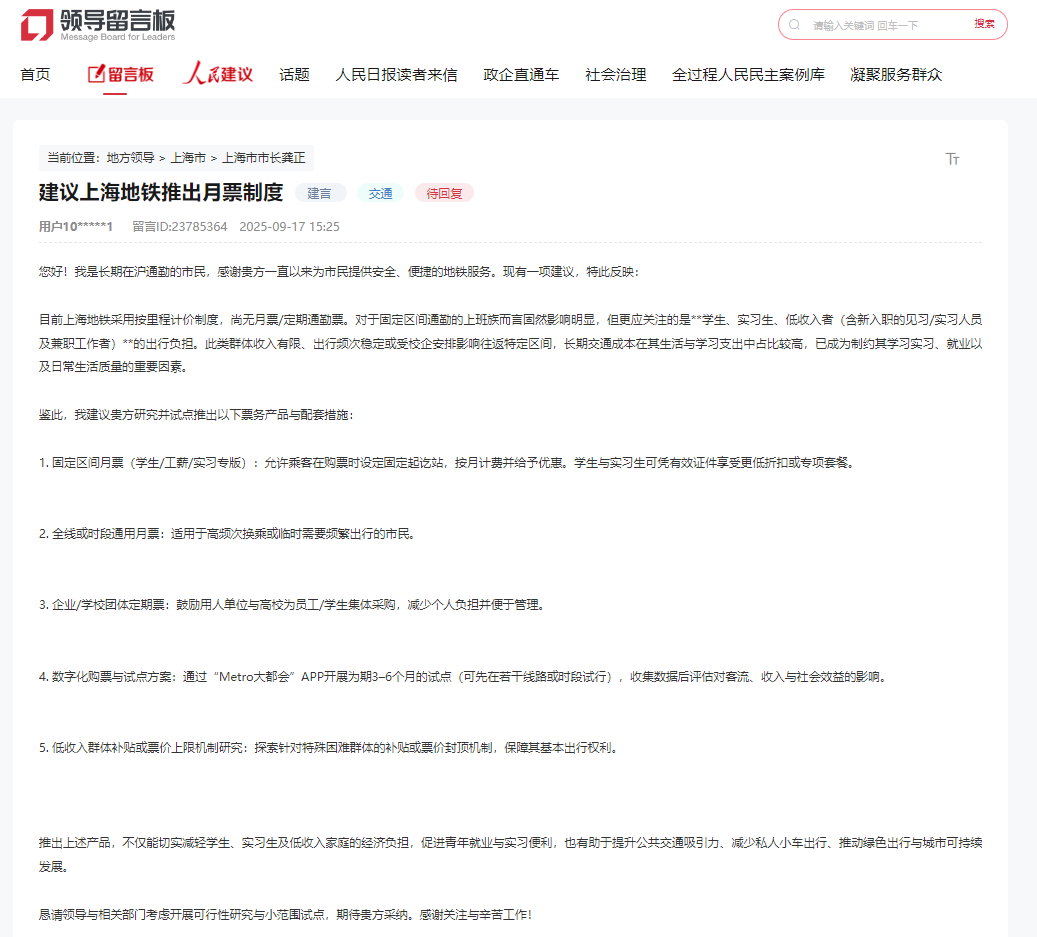Click the 待回复 status tag

[444, 193]
